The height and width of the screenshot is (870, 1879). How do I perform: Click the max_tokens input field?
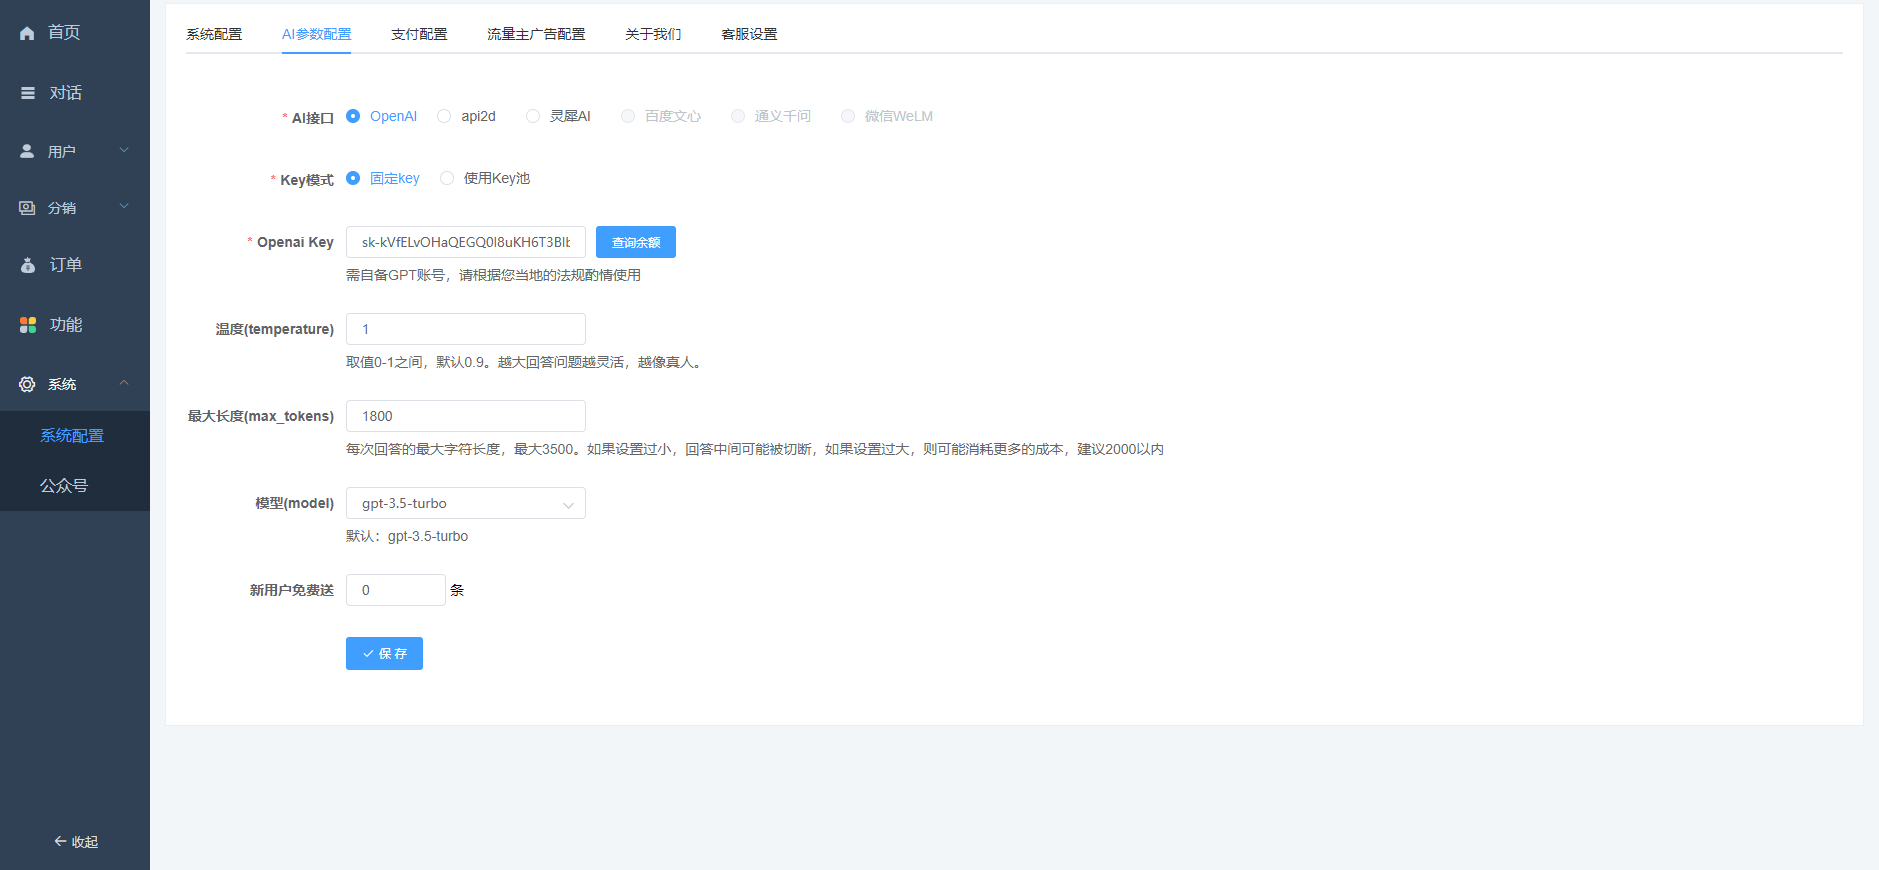click(466, 416)
